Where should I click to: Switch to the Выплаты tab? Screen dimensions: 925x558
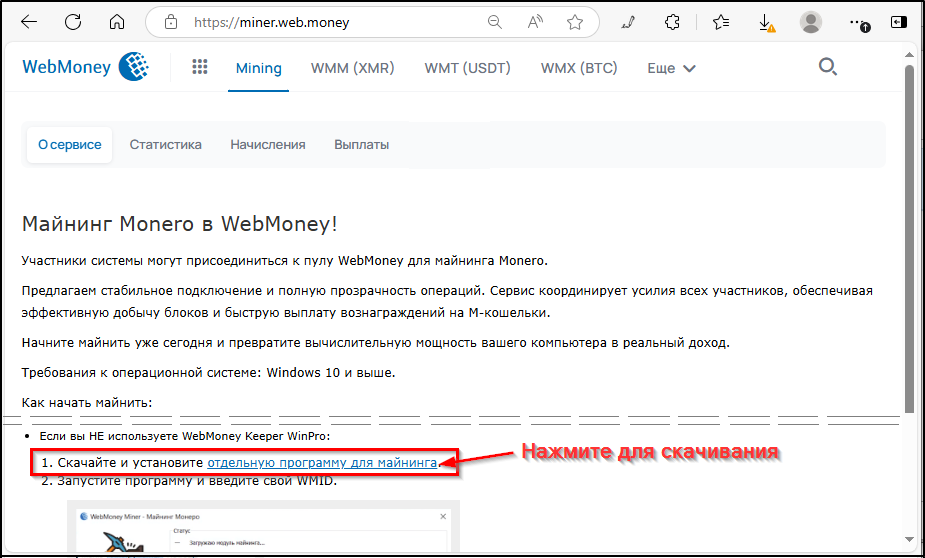click(362, 145)
